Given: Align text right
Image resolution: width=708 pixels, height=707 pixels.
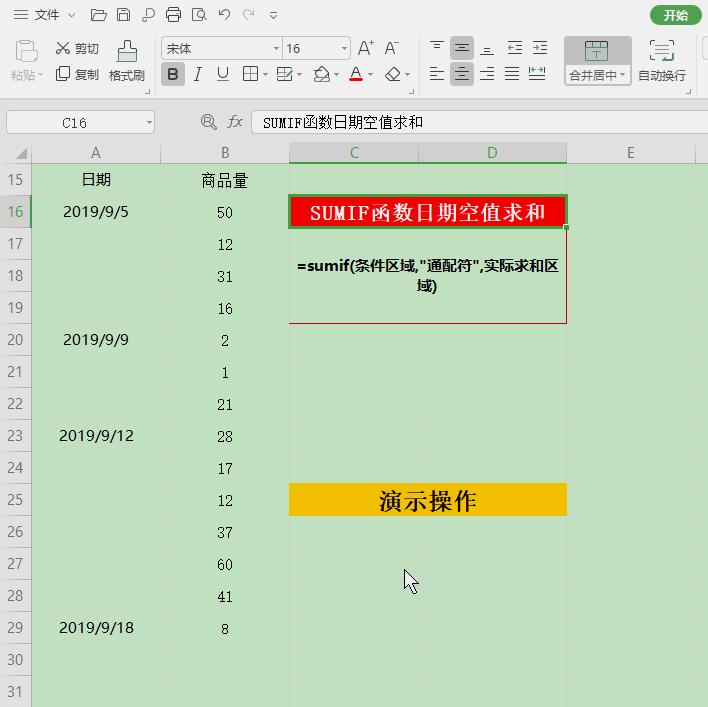Looking at the screenshot, I should (x=487, y=74).
